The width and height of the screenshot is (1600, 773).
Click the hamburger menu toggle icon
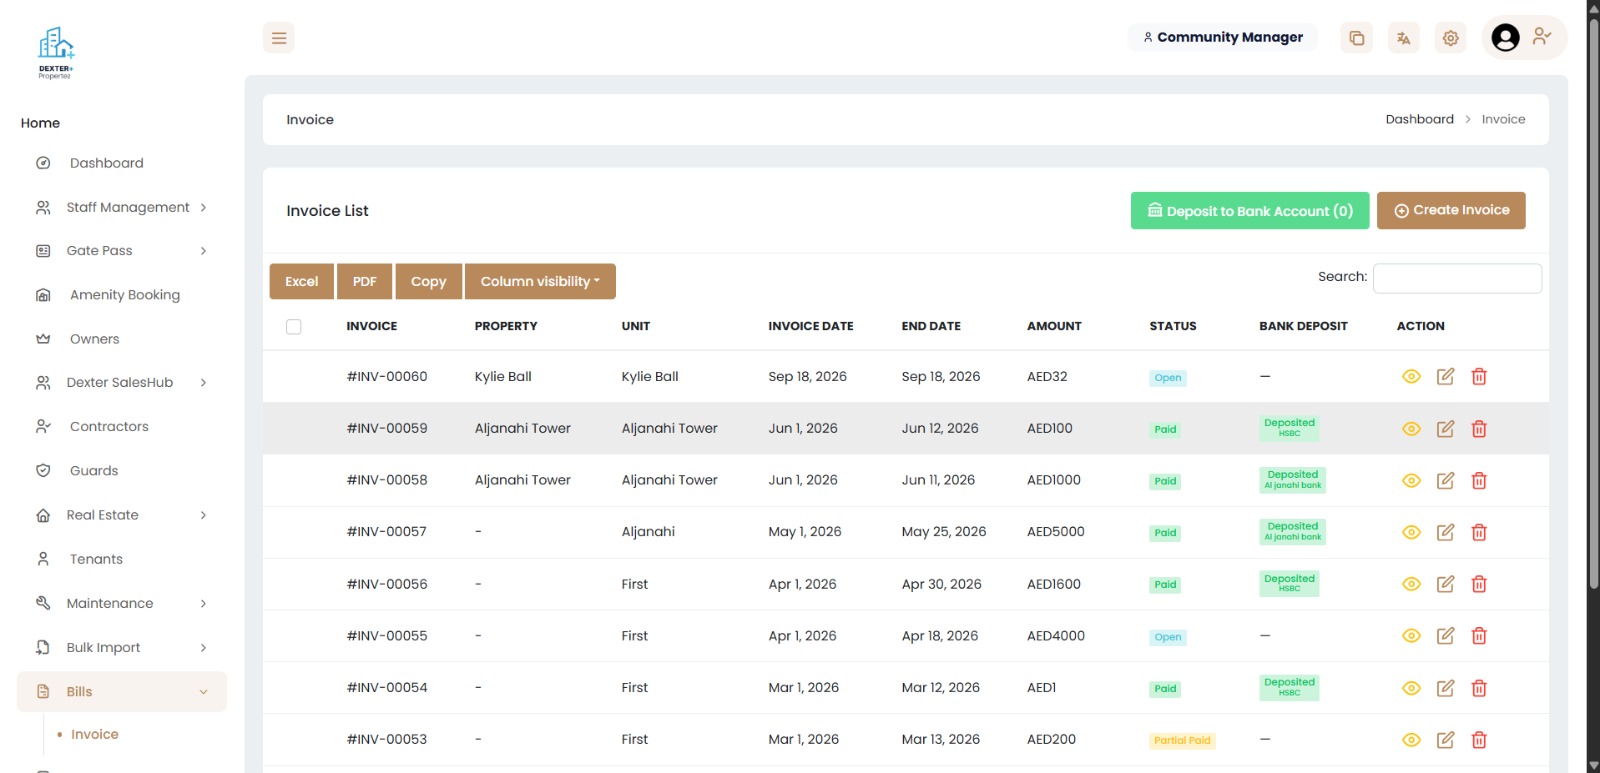pyautogui.click(x=279, y=38)
